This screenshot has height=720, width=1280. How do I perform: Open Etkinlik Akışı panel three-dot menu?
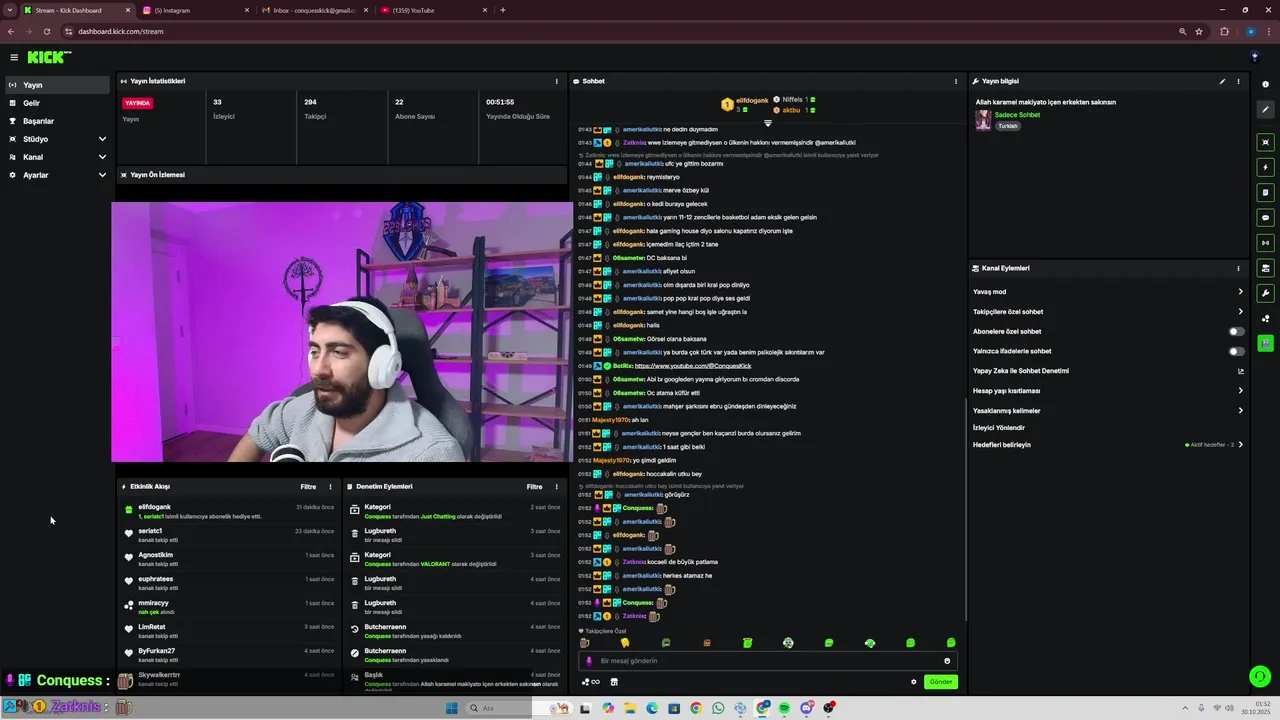coord(331,487)
